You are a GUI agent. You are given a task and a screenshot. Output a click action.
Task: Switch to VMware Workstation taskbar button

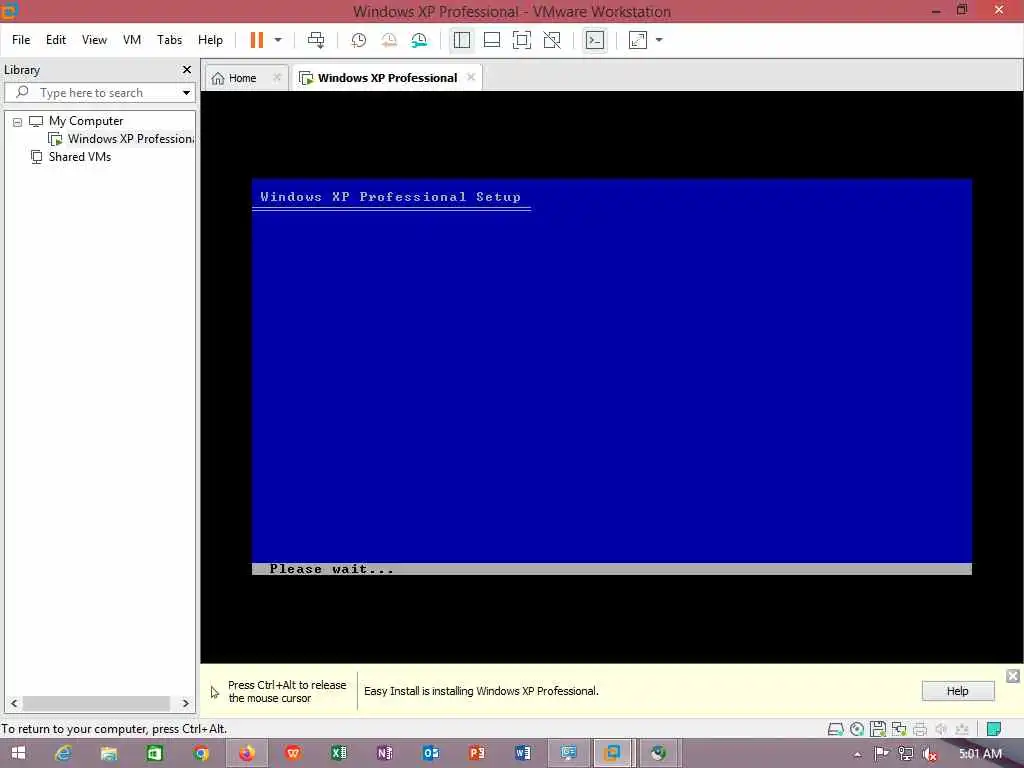click(x=613, y=753)
